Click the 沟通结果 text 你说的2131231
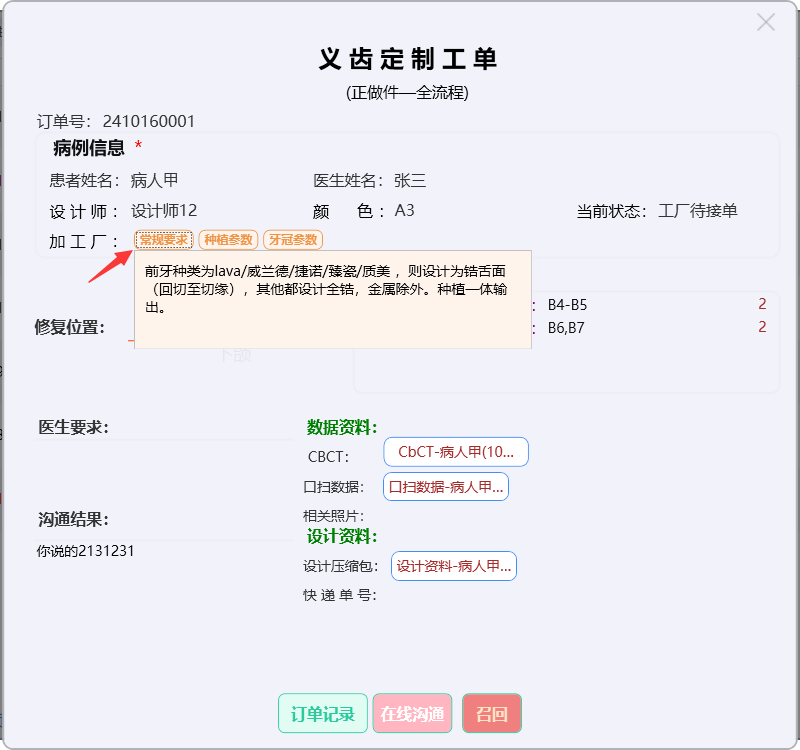 coord(86,551)
